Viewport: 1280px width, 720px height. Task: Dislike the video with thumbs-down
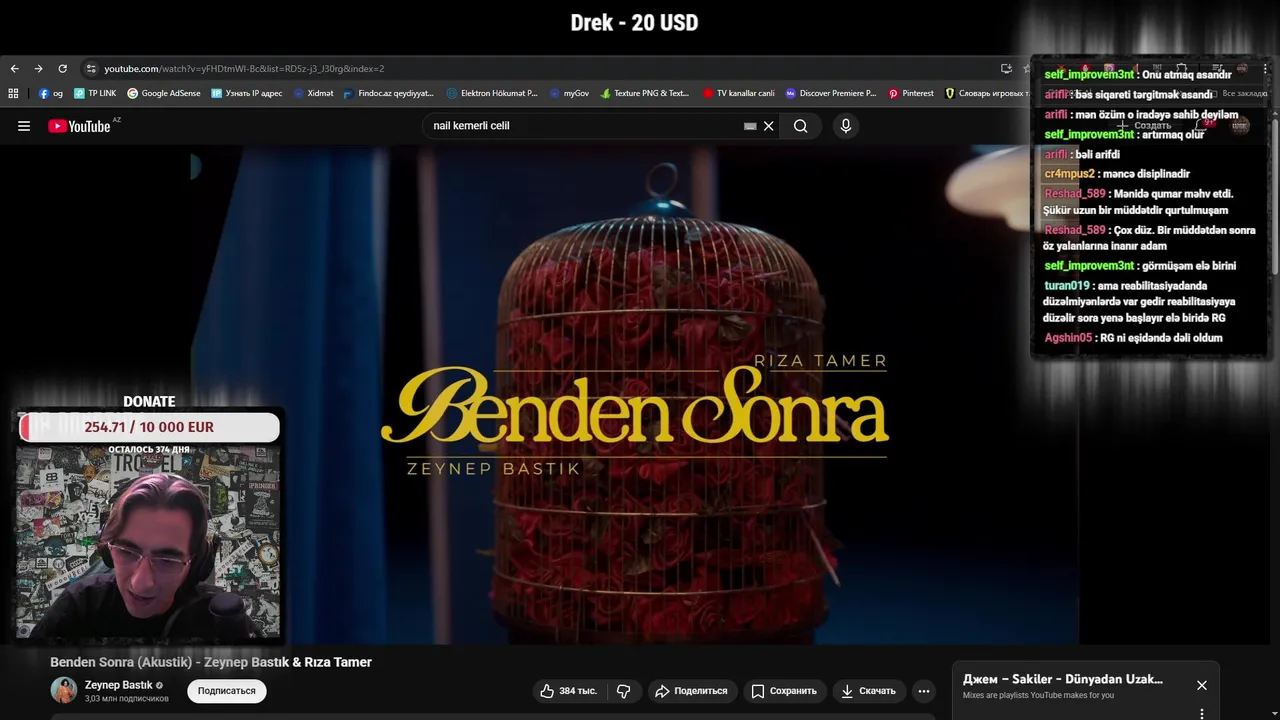tap(624, 691)
